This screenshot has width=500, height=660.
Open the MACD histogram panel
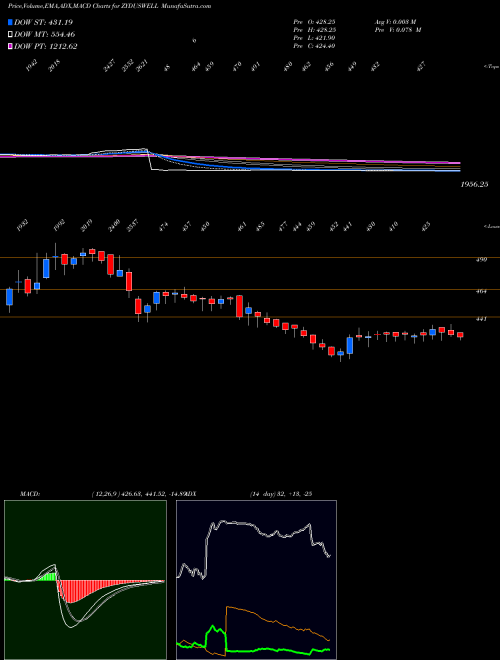pos(85,580)
